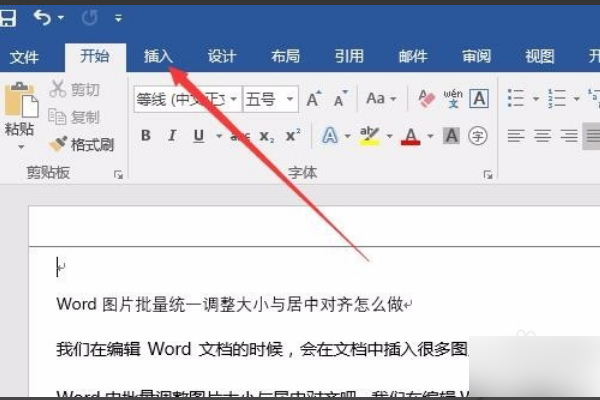The width and height of the screenshot is (600, 400).
Task: Click the Justify alignment icon
Action: pyautogui.click(x=592, y=136)
